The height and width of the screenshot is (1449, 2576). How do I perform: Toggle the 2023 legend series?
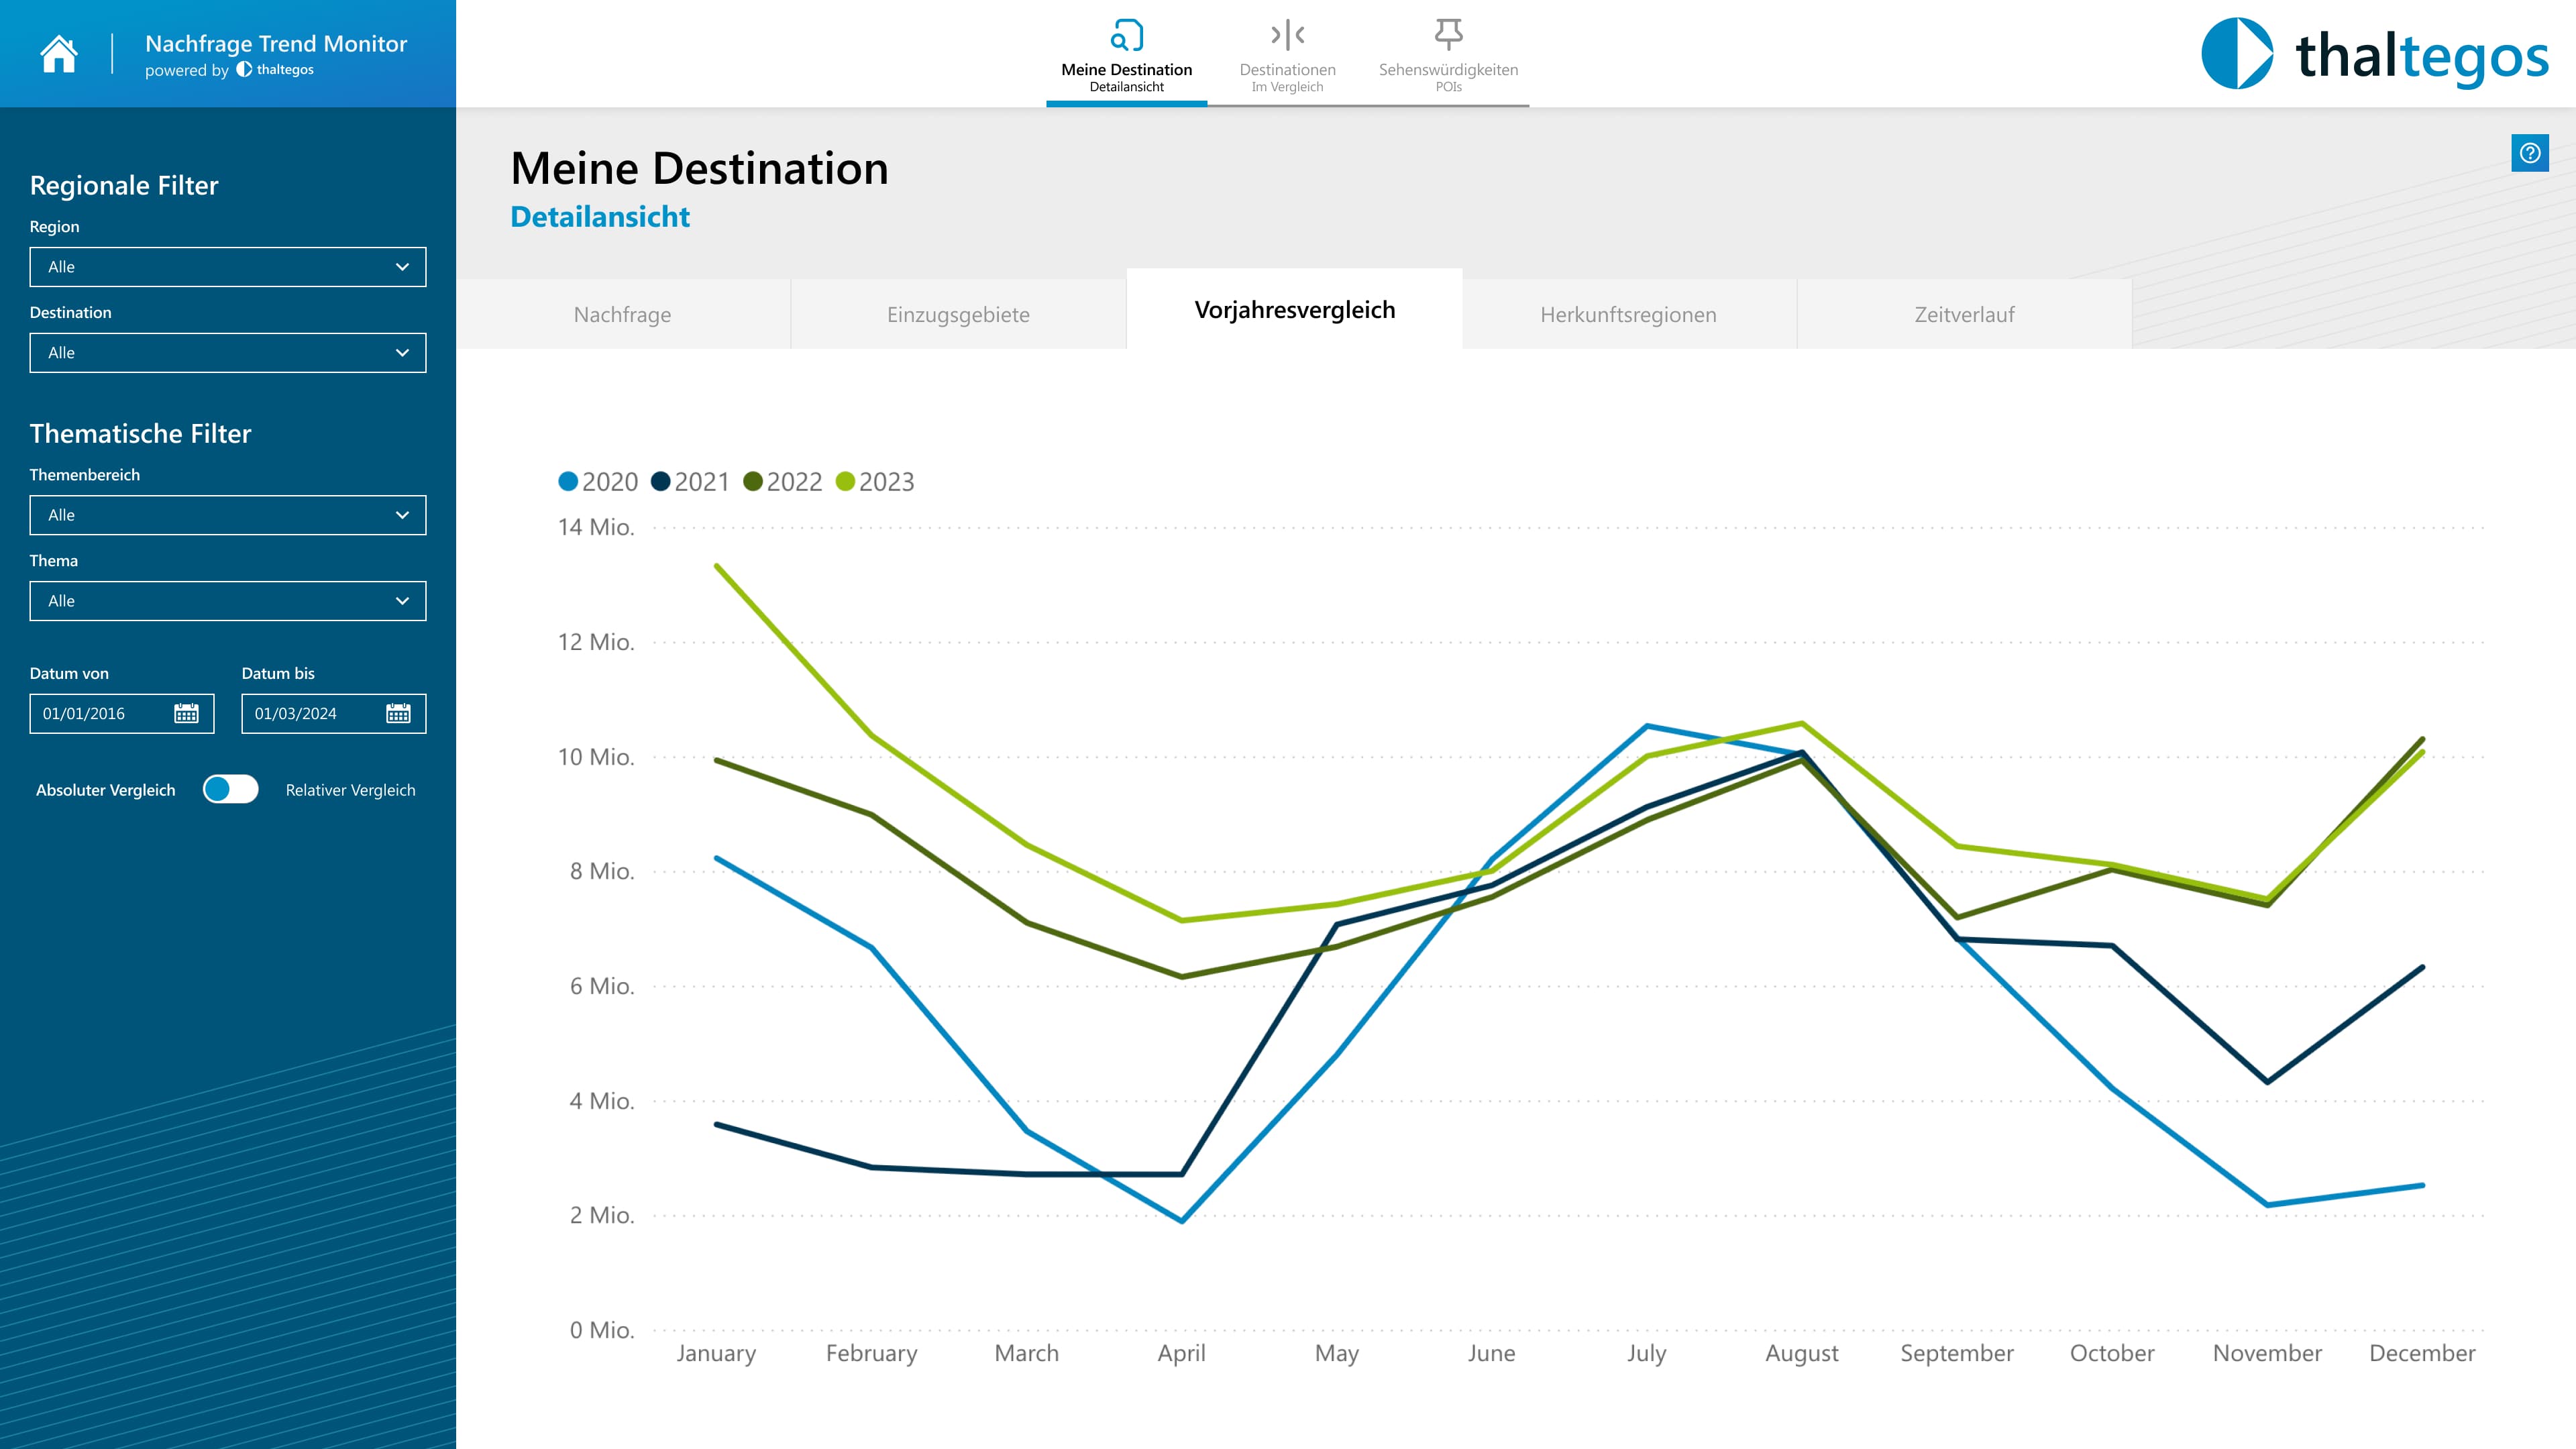pos(875,482)
